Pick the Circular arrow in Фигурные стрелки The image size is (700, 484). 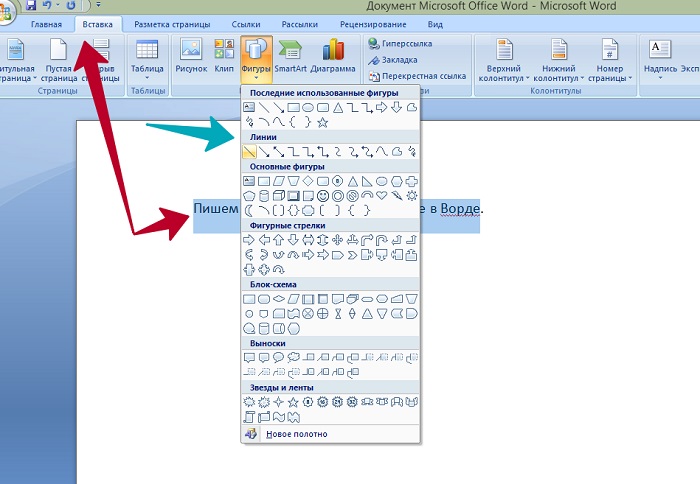[279, 270]
